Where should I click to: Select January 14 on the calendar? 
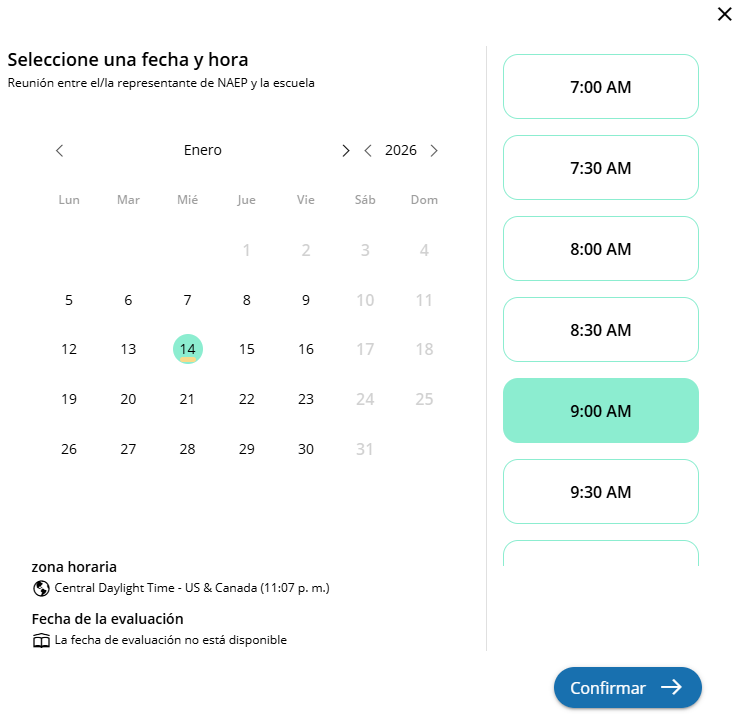point(187,349)
